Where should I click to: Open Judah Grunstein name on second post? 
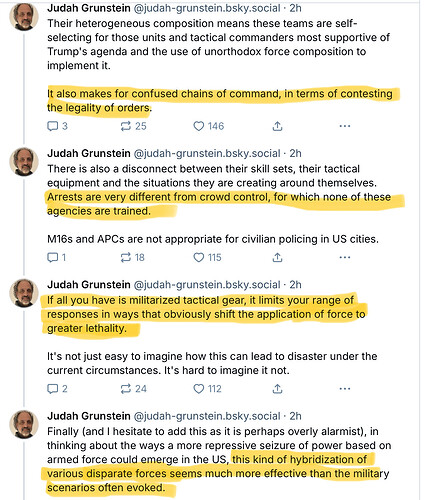pos(89,153)
